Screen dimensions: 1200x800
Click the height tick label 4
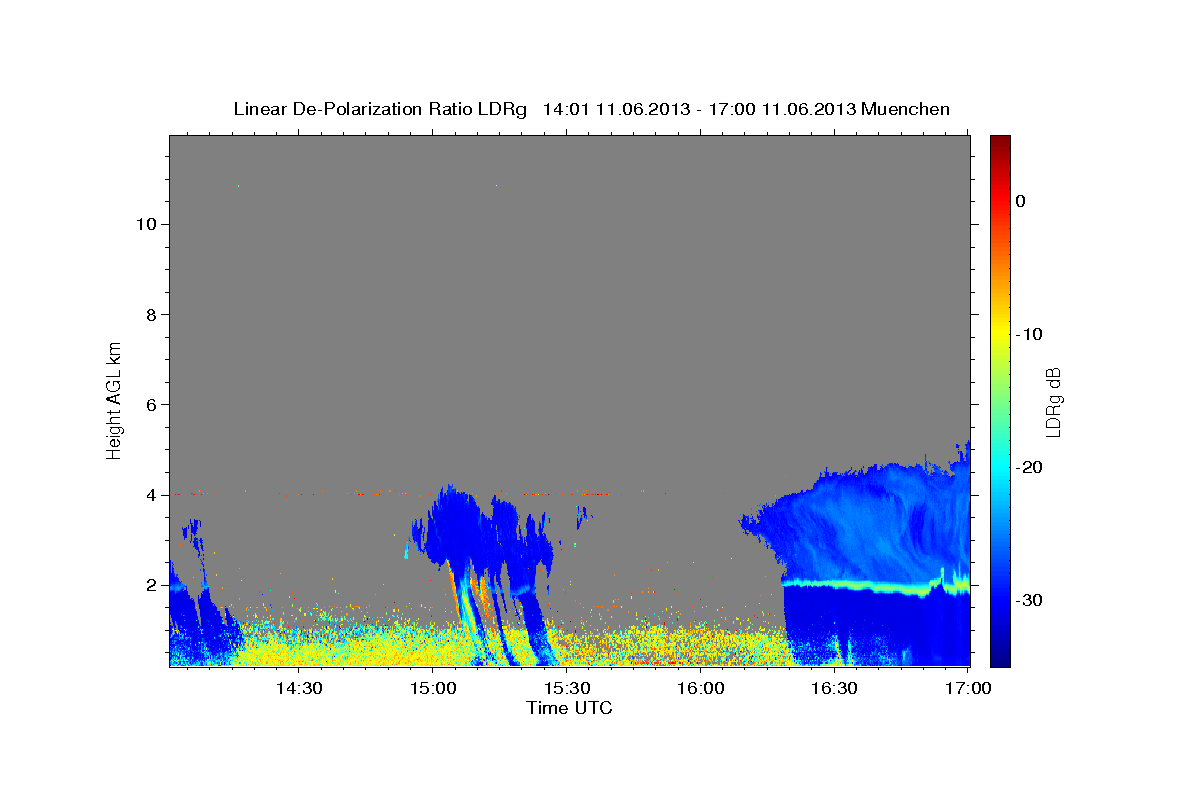[150, 495]
